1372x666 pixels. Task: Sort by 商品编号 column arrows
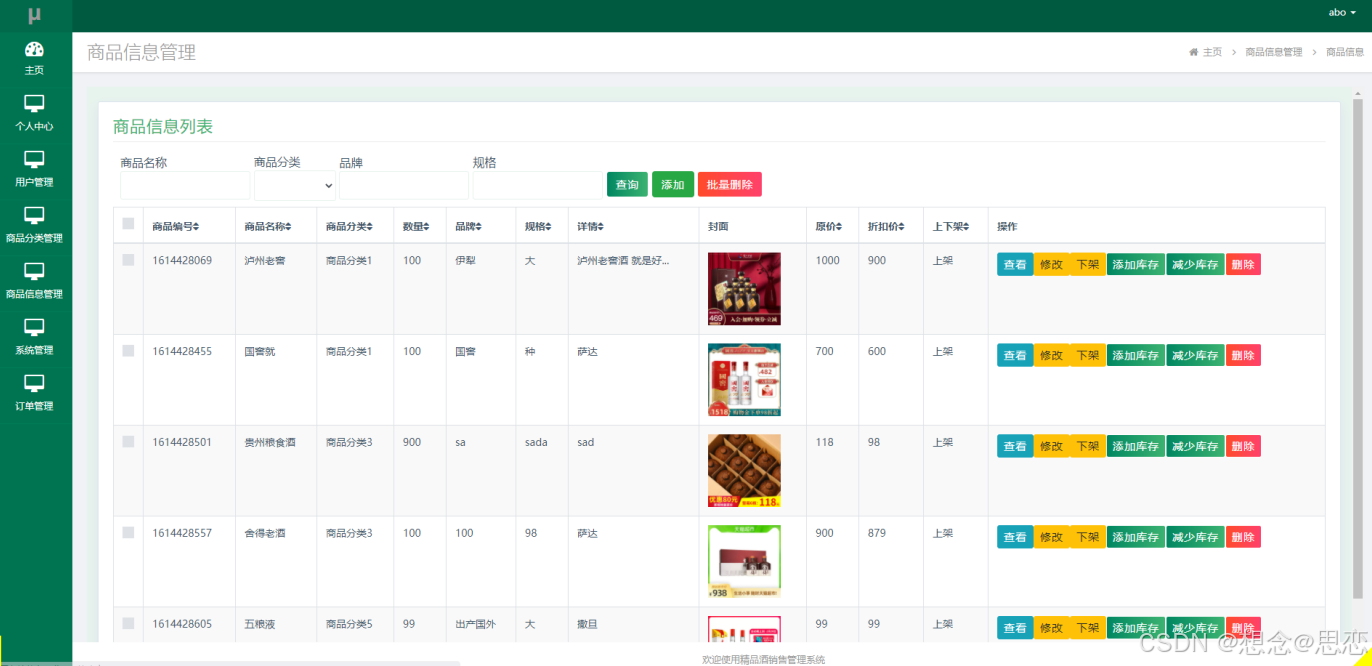[x=196, y=227]
